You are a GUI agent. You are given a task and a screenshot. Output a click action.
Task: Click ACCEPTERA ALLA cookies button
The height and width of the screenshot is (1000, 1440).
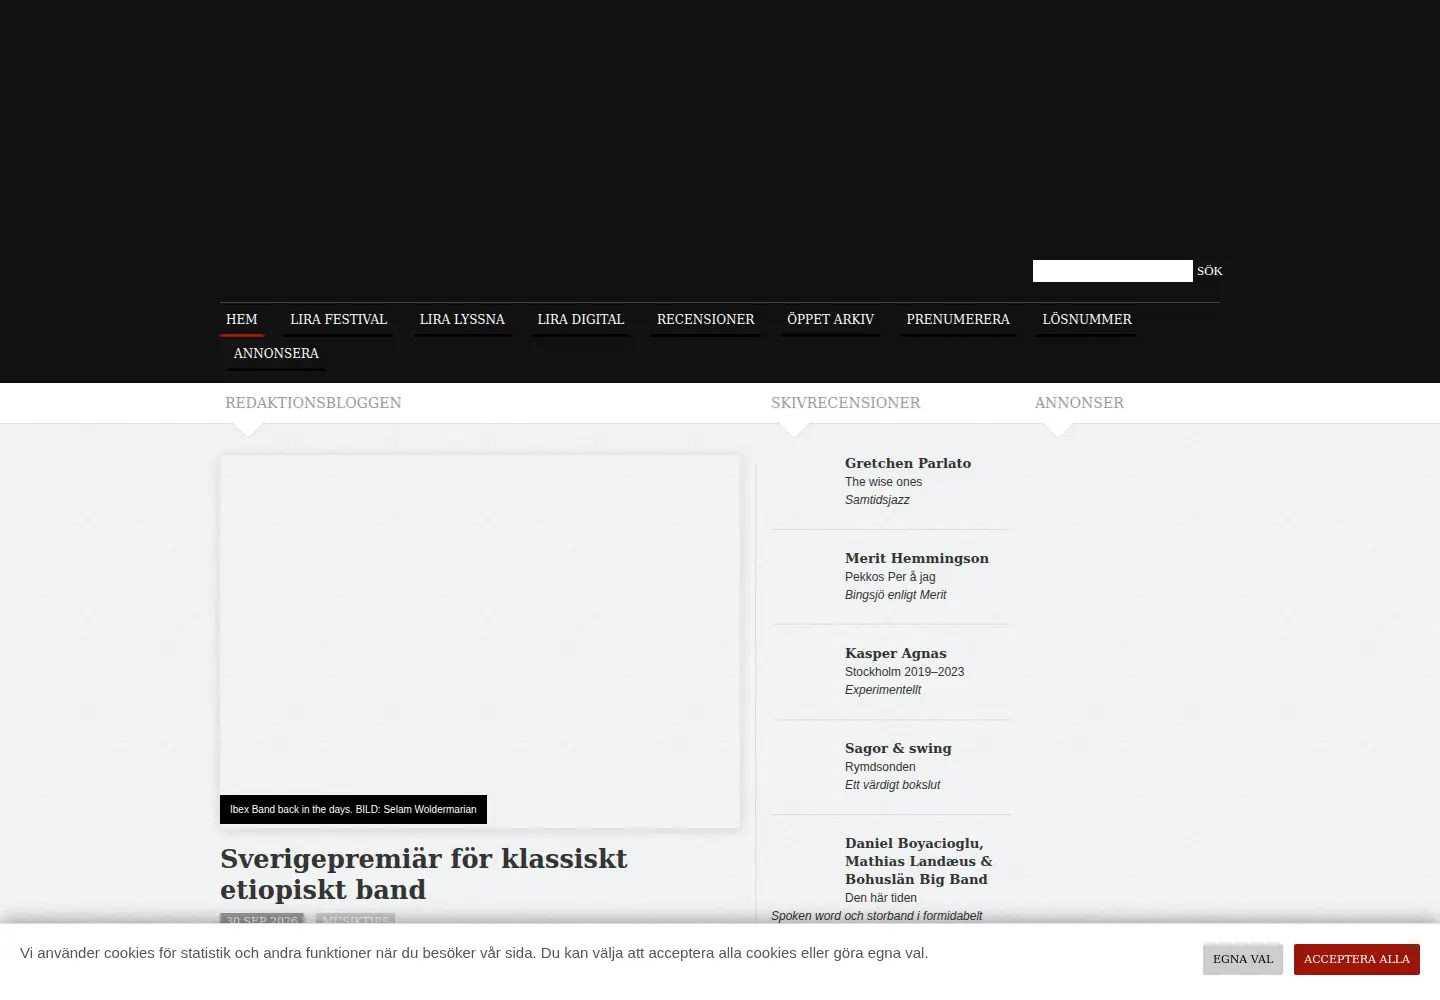coord(1356,959)
